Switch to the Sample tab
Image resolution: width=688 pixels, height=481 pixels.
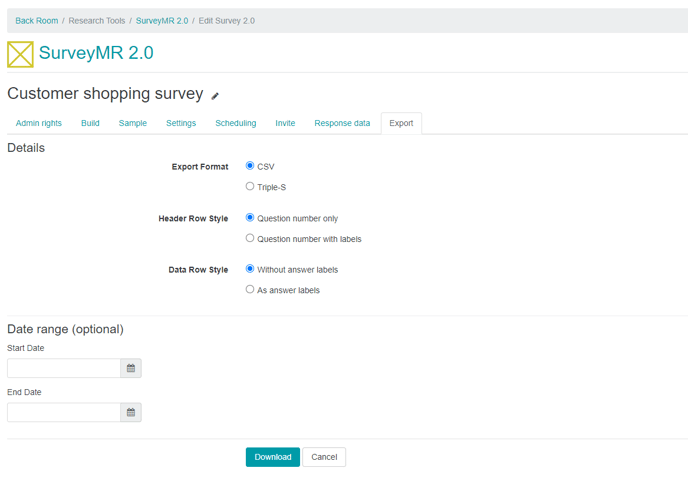pyautogui.click(x=133, y=123)
